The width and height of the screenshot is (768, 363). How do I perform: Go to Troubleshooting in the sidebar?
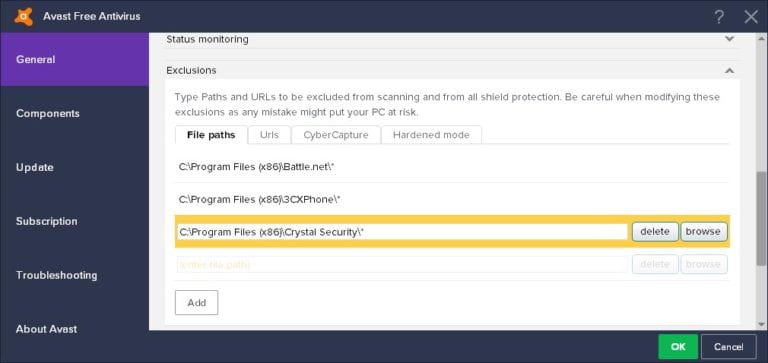click(56, 275)
